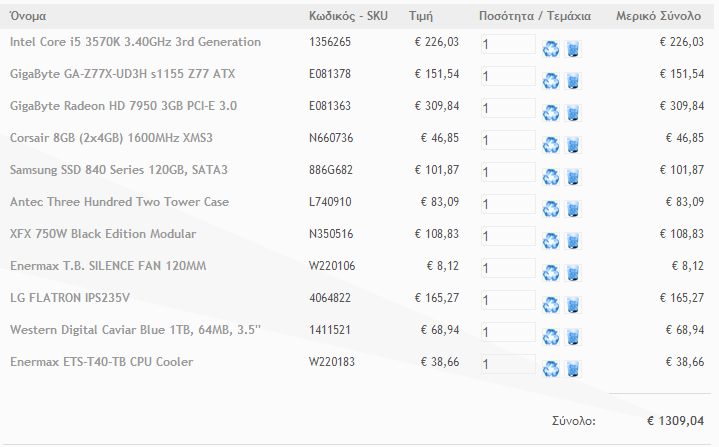
Task: Remove Western Digital Caviar Blue 1TB item
Action: (x=573, y=337)
